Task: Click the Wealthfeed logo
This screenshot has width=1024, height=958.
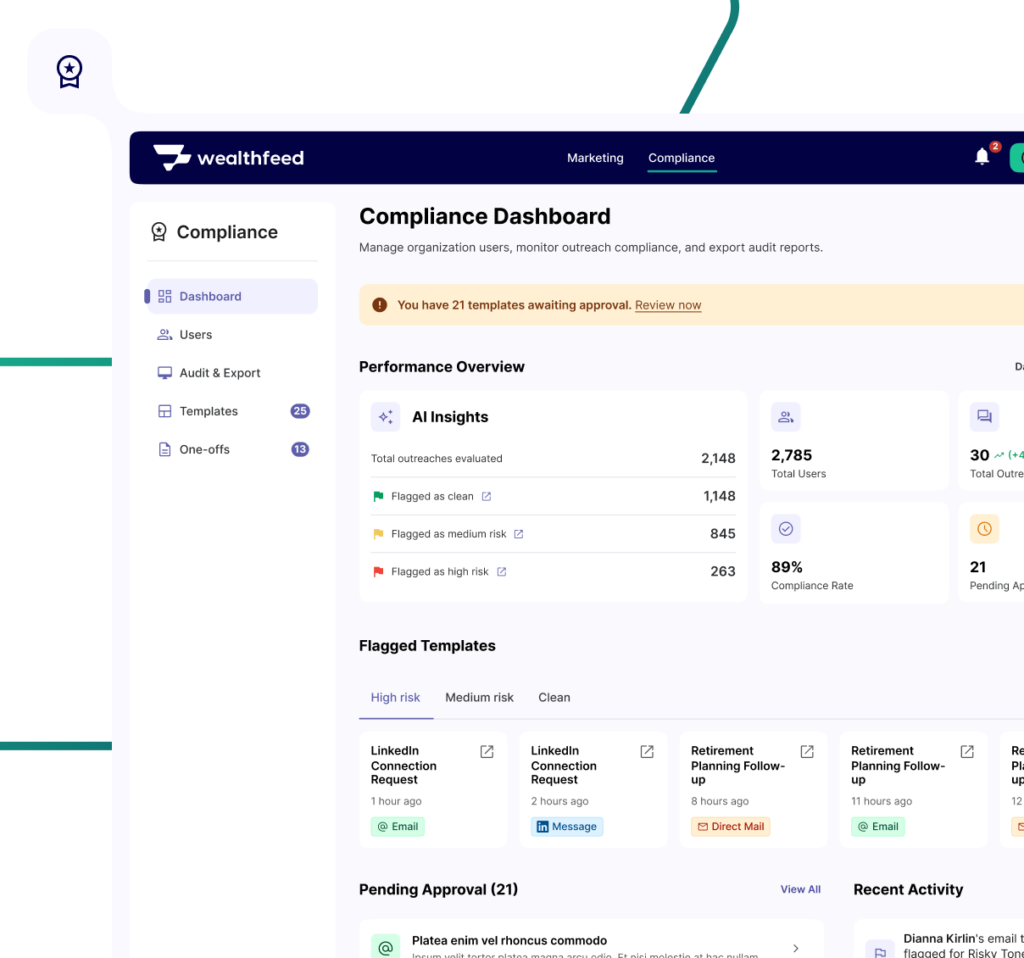Action: 229,158
